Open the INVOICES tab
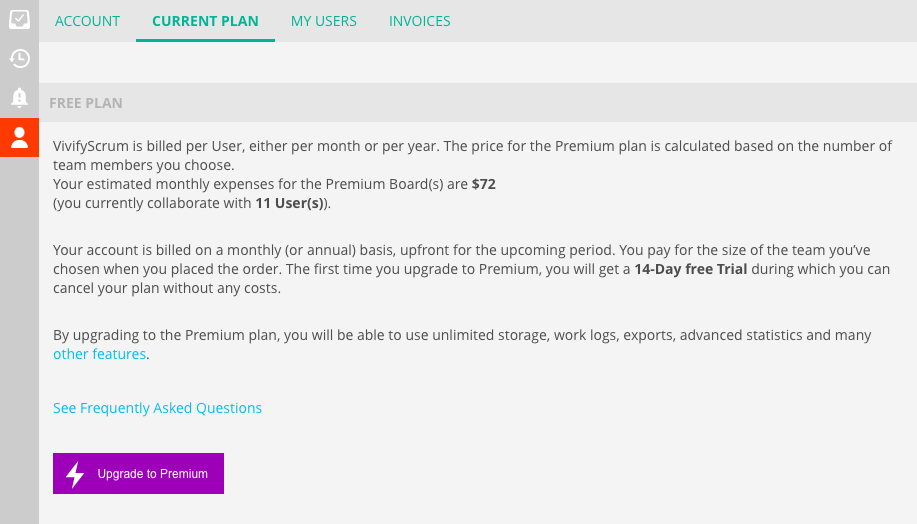Screen dimensions: 917x524 (x=419, y=21)
